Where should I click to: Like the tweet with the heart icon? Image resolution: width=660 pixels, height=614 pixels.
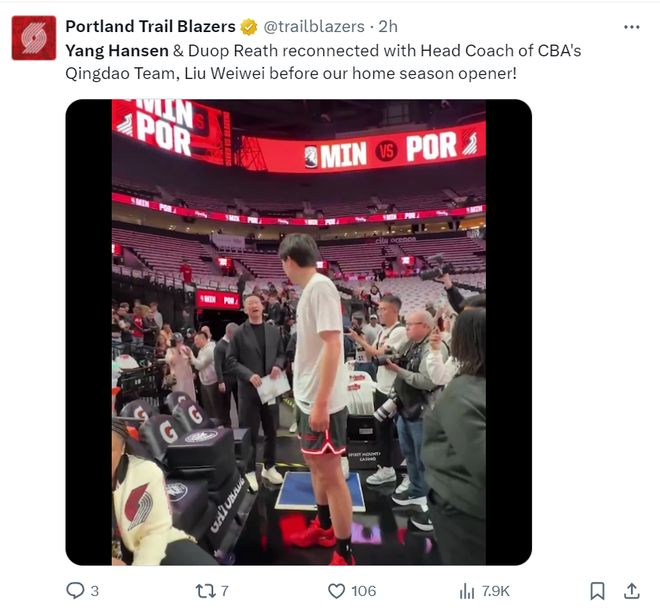tap(337, 590)
